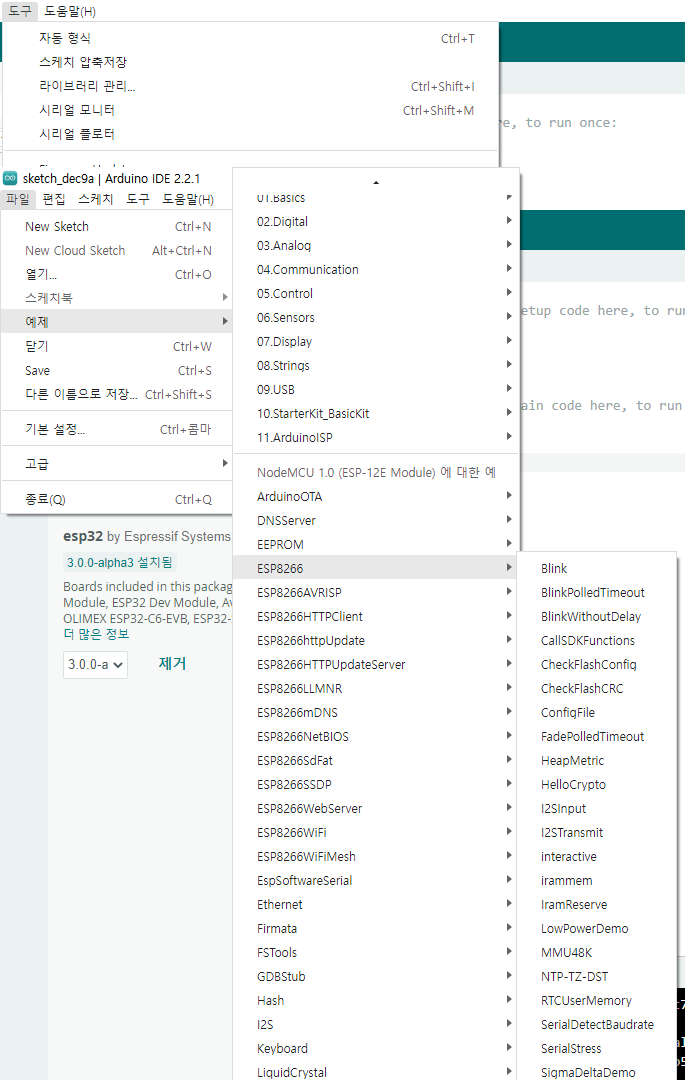Select 종료(Q) to quit

pos(117,499)
